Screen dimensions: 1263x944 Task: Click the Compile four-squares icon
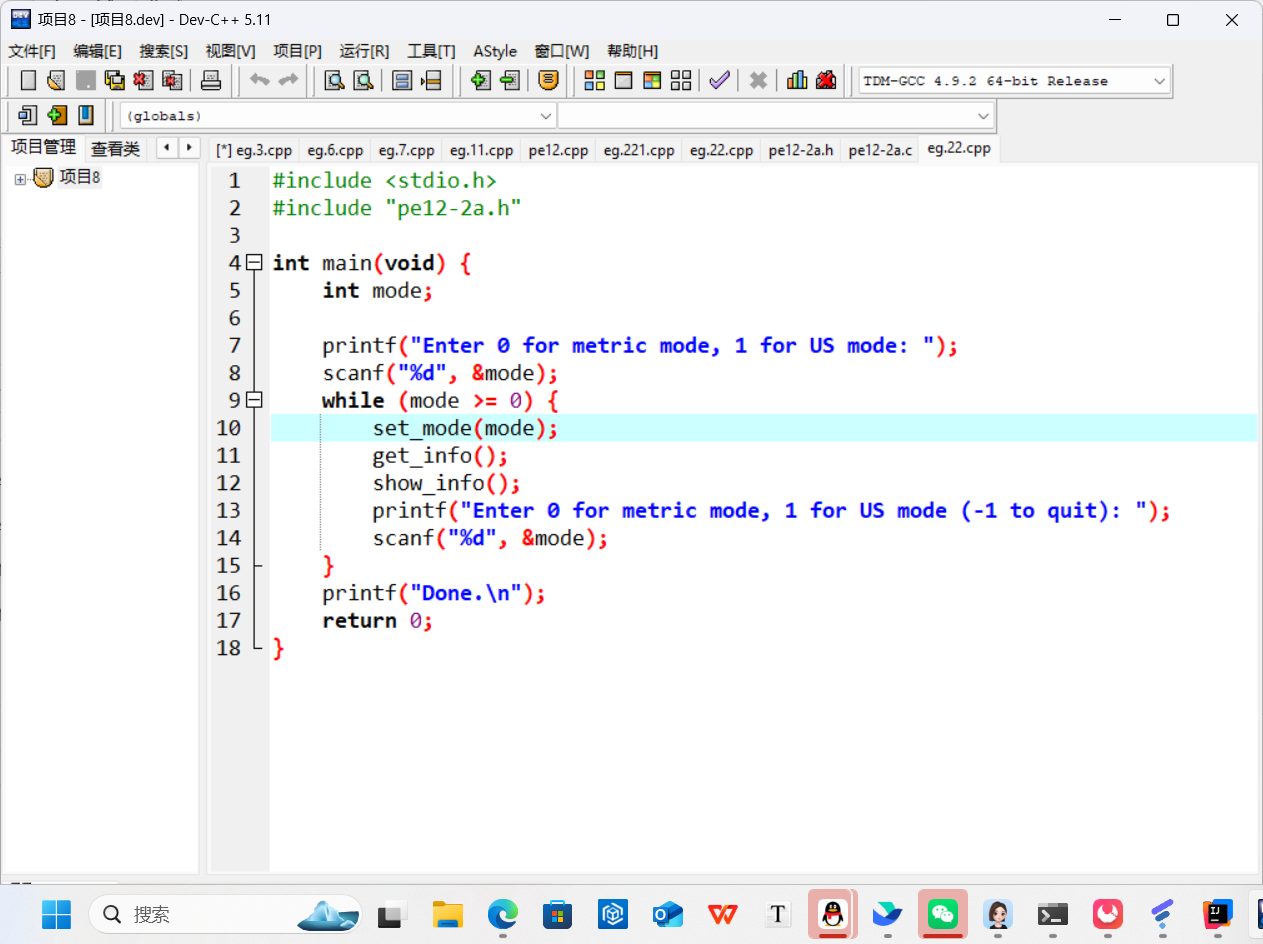[595, 81]
